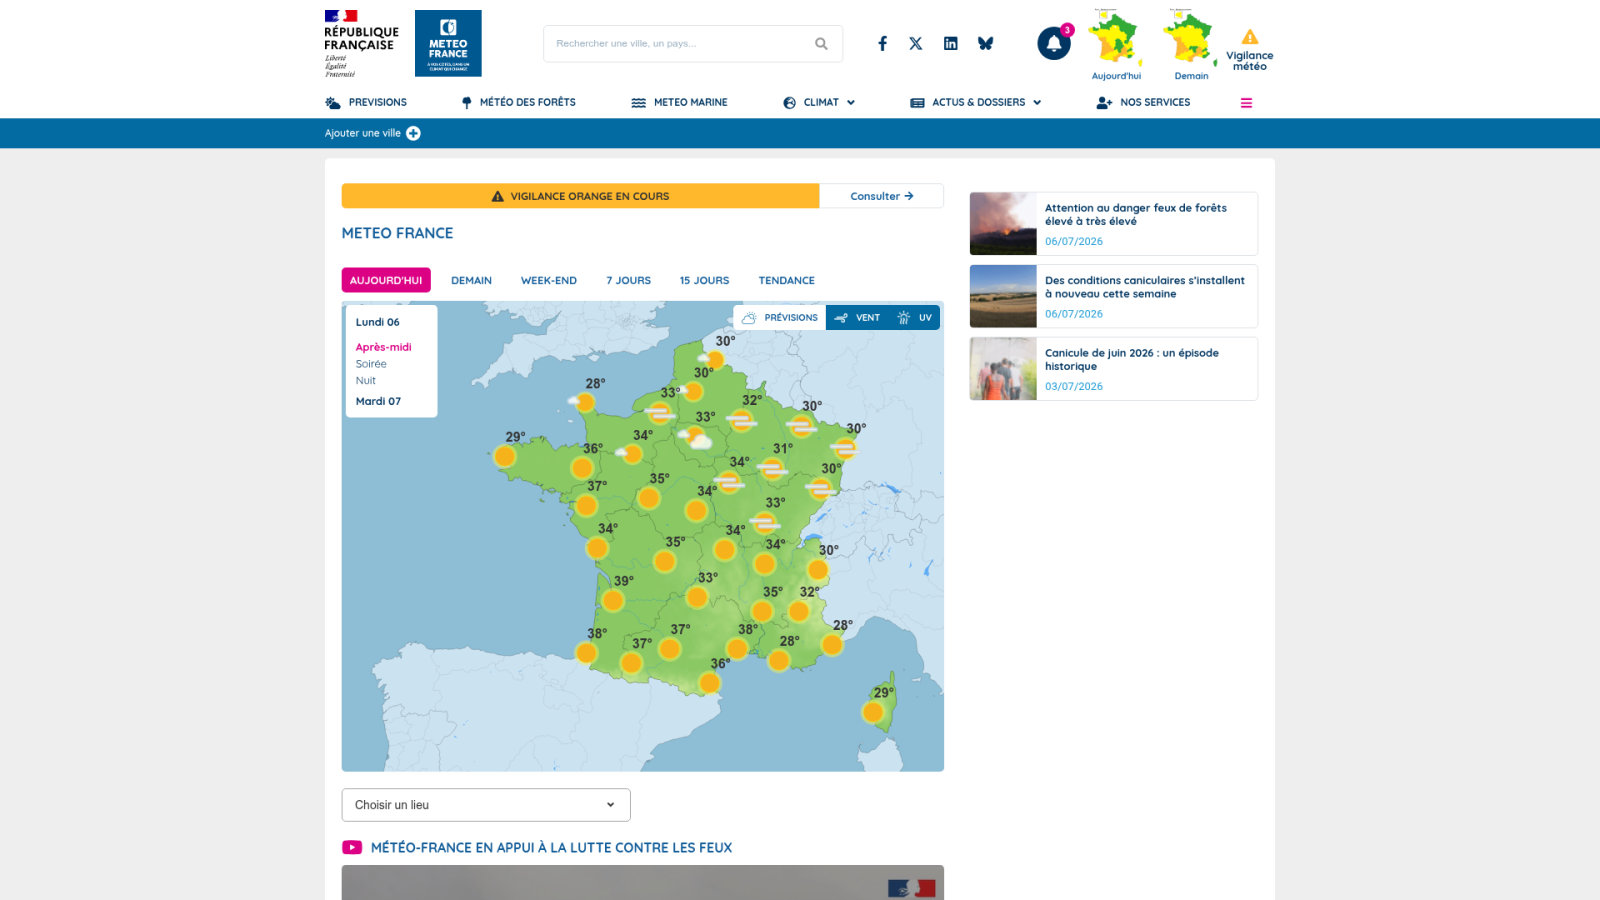
Task: Open the X (Twitter) icon
Action: pos(916,44)
